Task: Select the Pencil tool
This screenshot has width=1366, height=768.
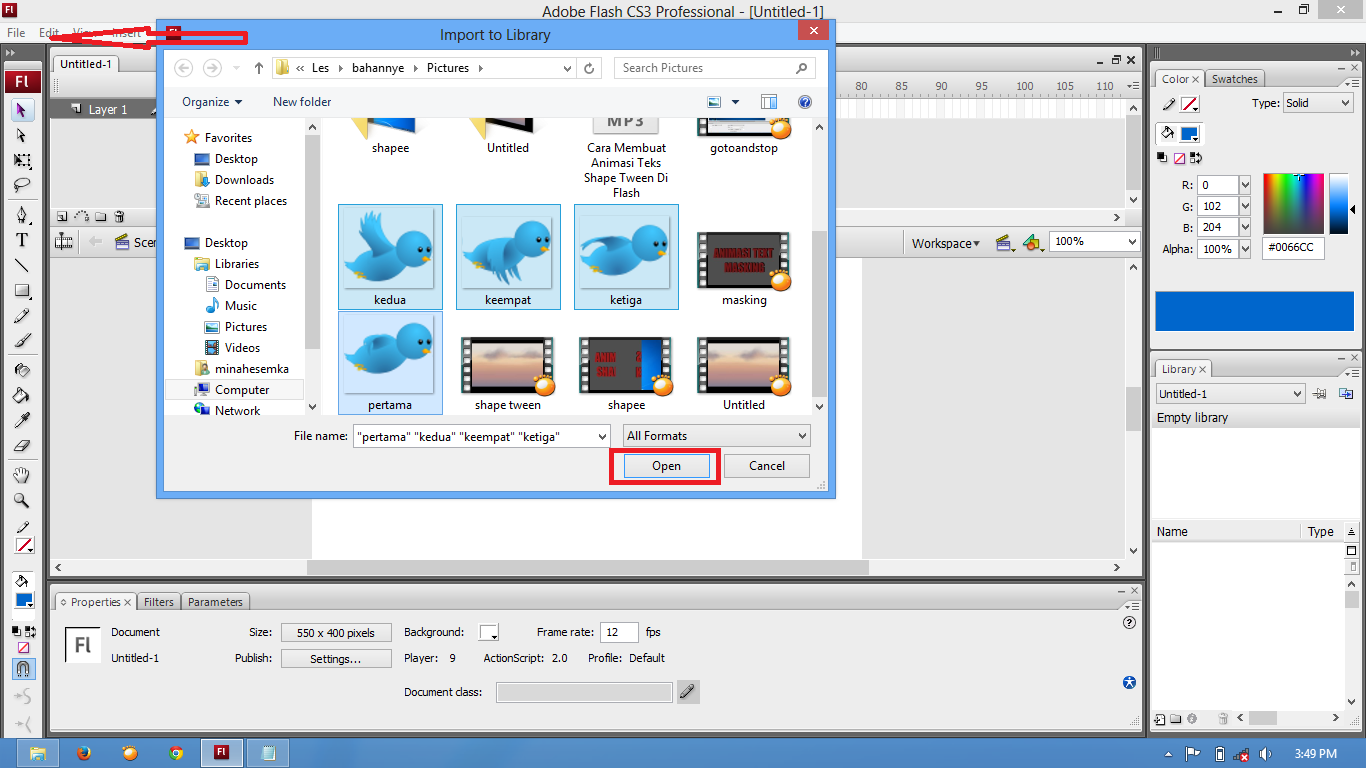Action: [x=22, y=316]
